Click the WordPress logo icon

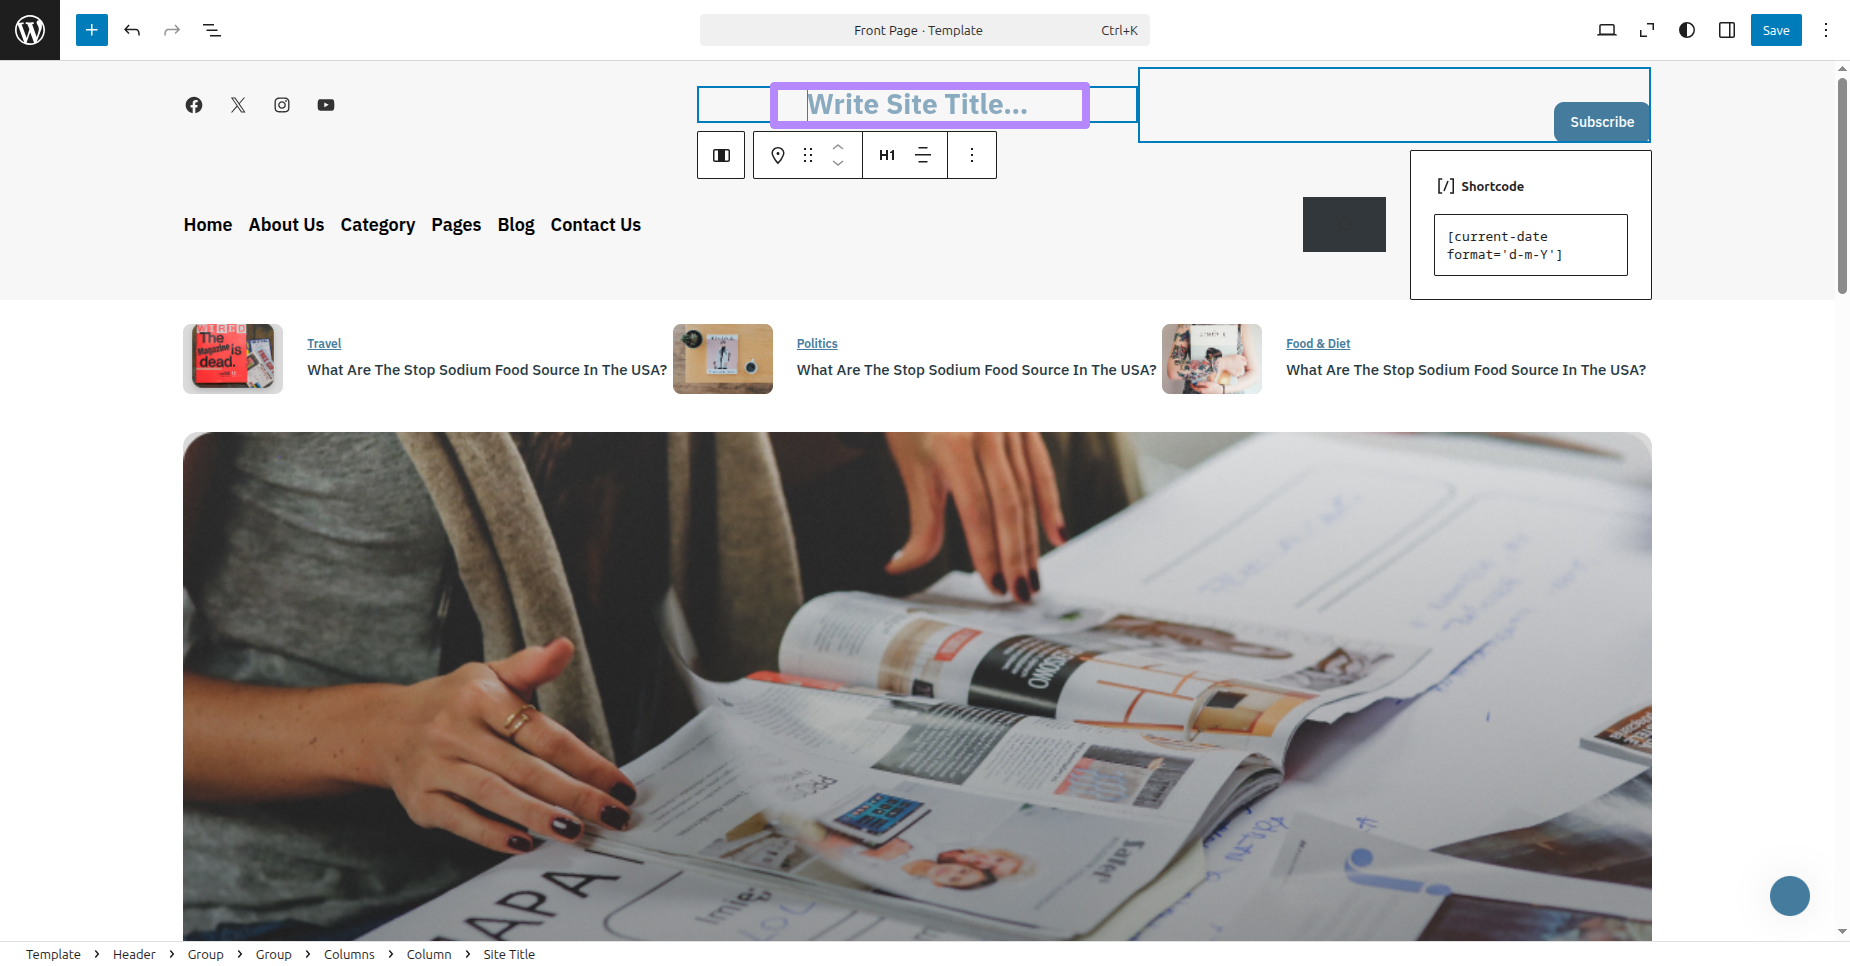[30, 30]
